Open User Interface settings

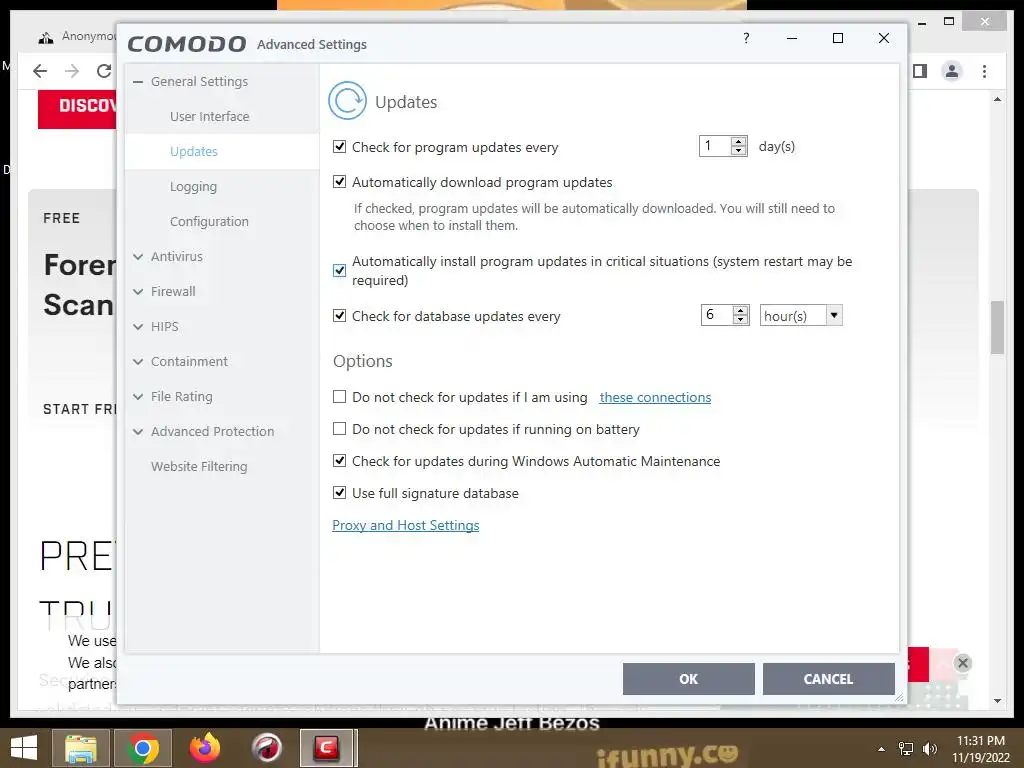210,116
